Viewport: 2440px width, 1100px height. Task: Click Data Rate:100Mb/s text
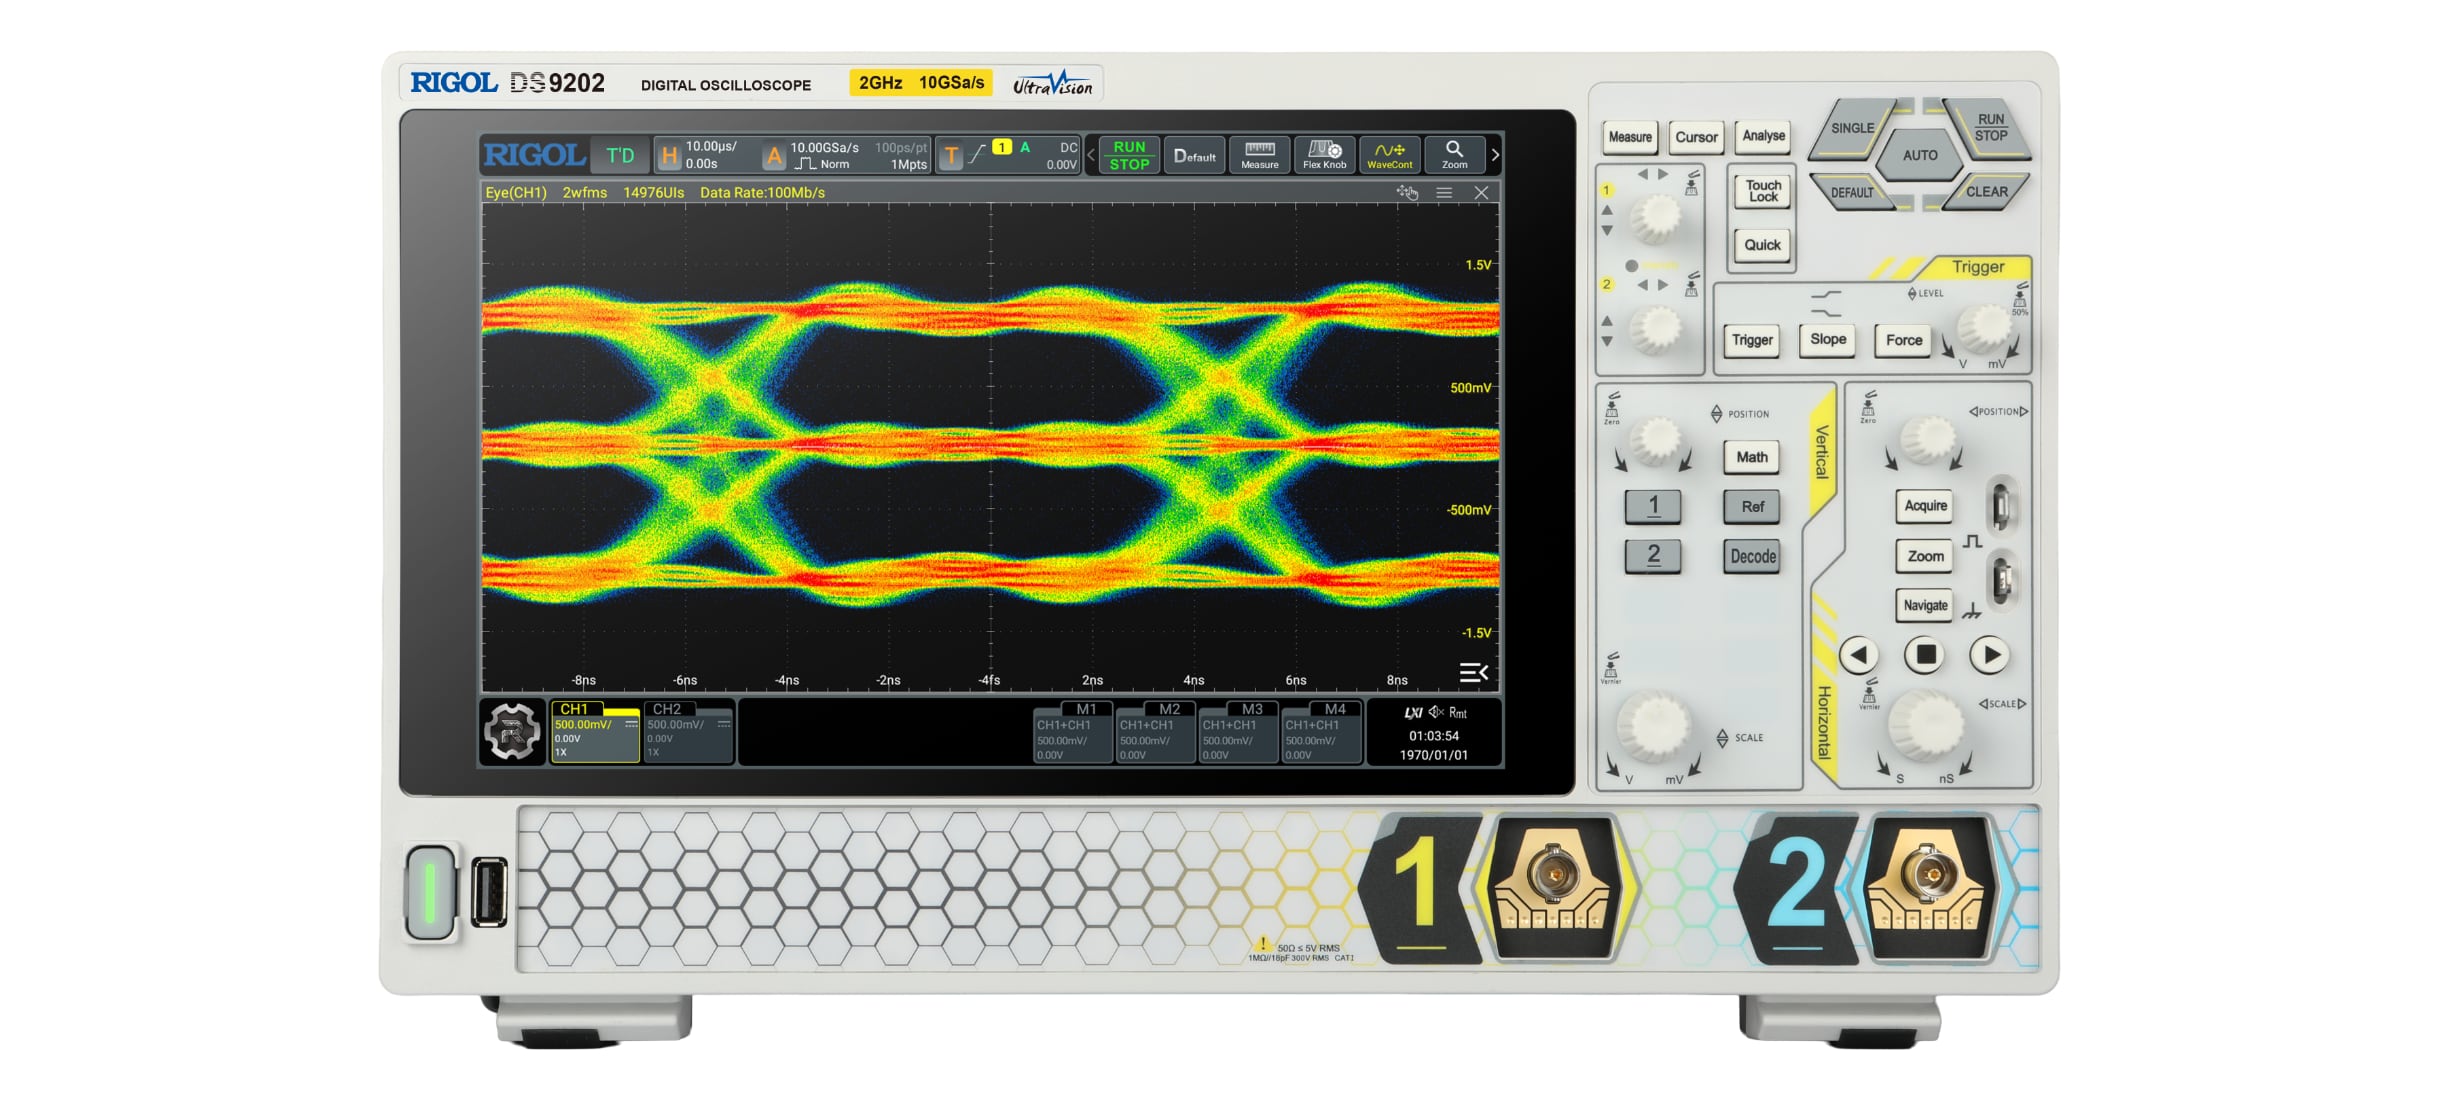click(762, 192)
